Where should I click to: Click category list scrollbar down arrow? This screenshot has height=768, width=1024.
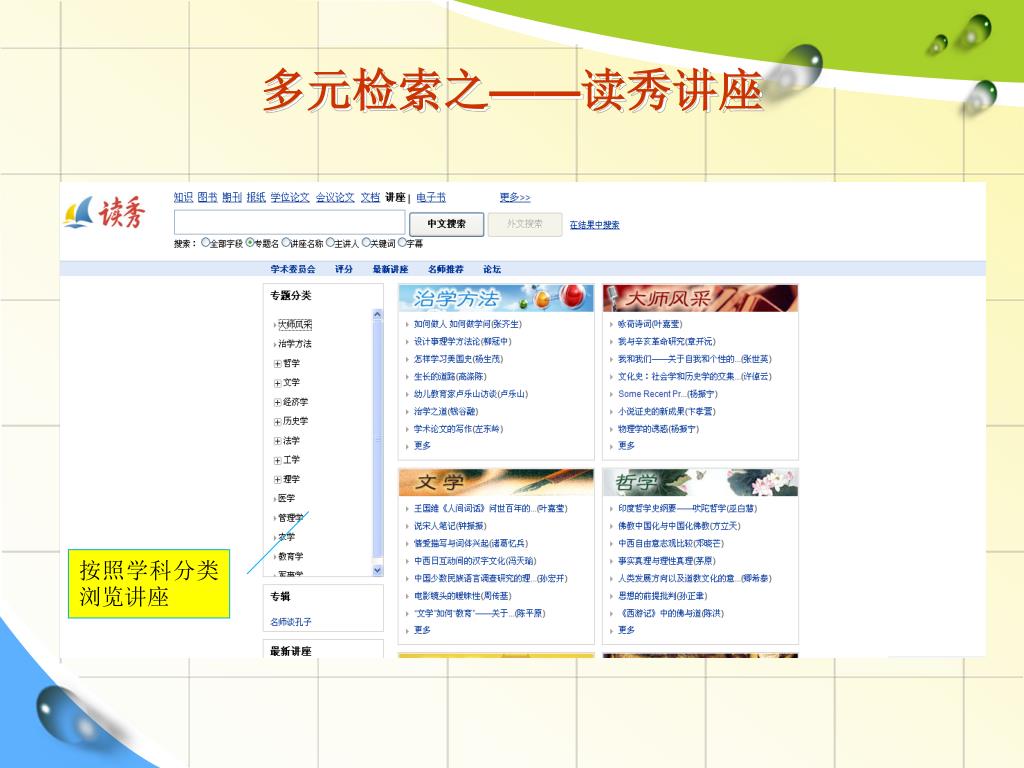(377, 570)
